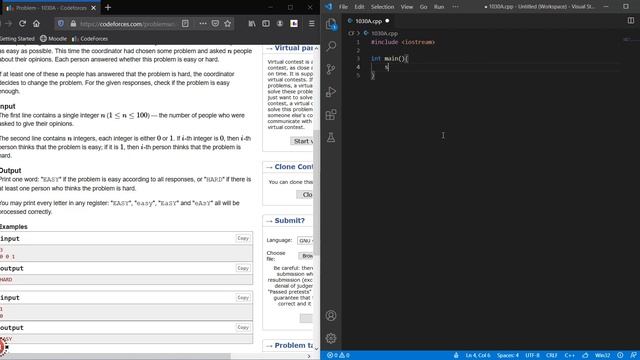Open page actions three-dot menu
The width and height of the screenshot is (640, 360).
point(203,24)
